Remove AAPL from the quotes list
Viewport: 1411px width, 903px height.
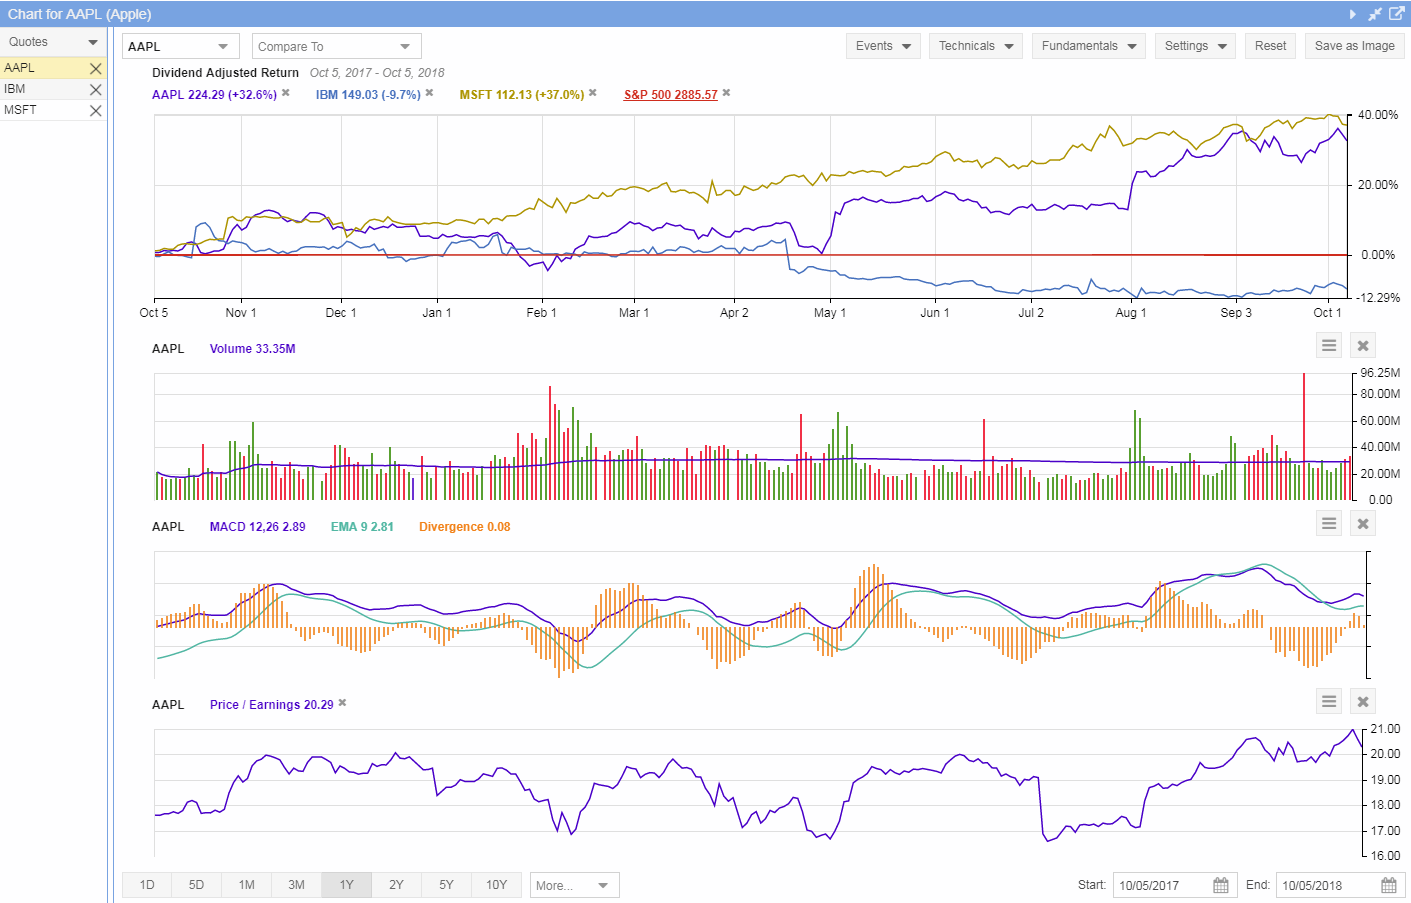click(x=96, y=69)
